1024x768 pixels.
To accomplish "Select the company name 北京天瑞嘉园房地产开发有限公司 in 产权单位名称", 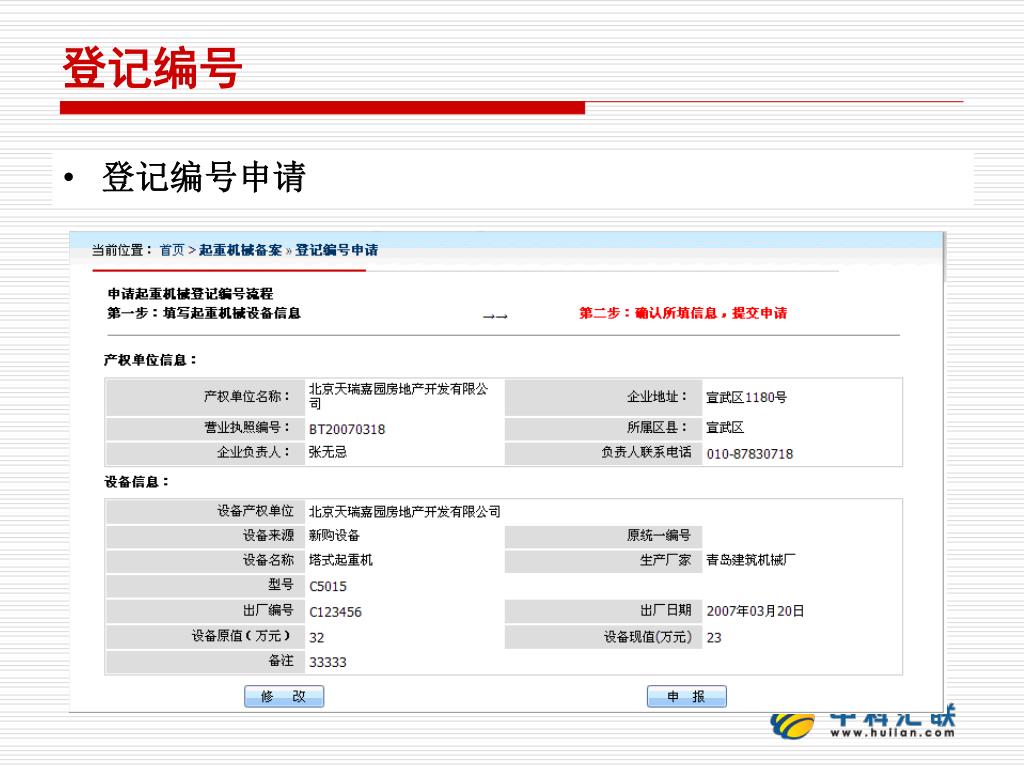I will 398,396.
